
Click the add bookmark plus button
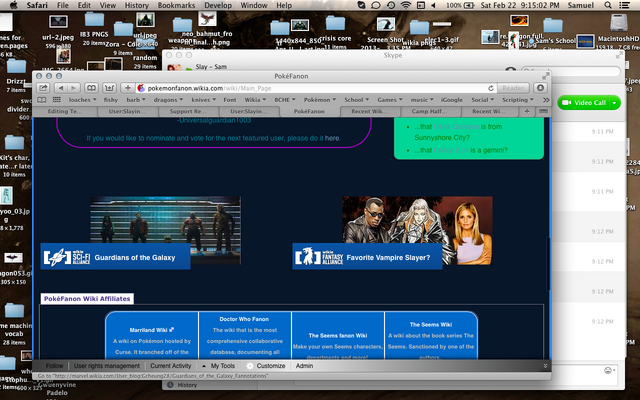pyautogui.click(x=128, y=88)
